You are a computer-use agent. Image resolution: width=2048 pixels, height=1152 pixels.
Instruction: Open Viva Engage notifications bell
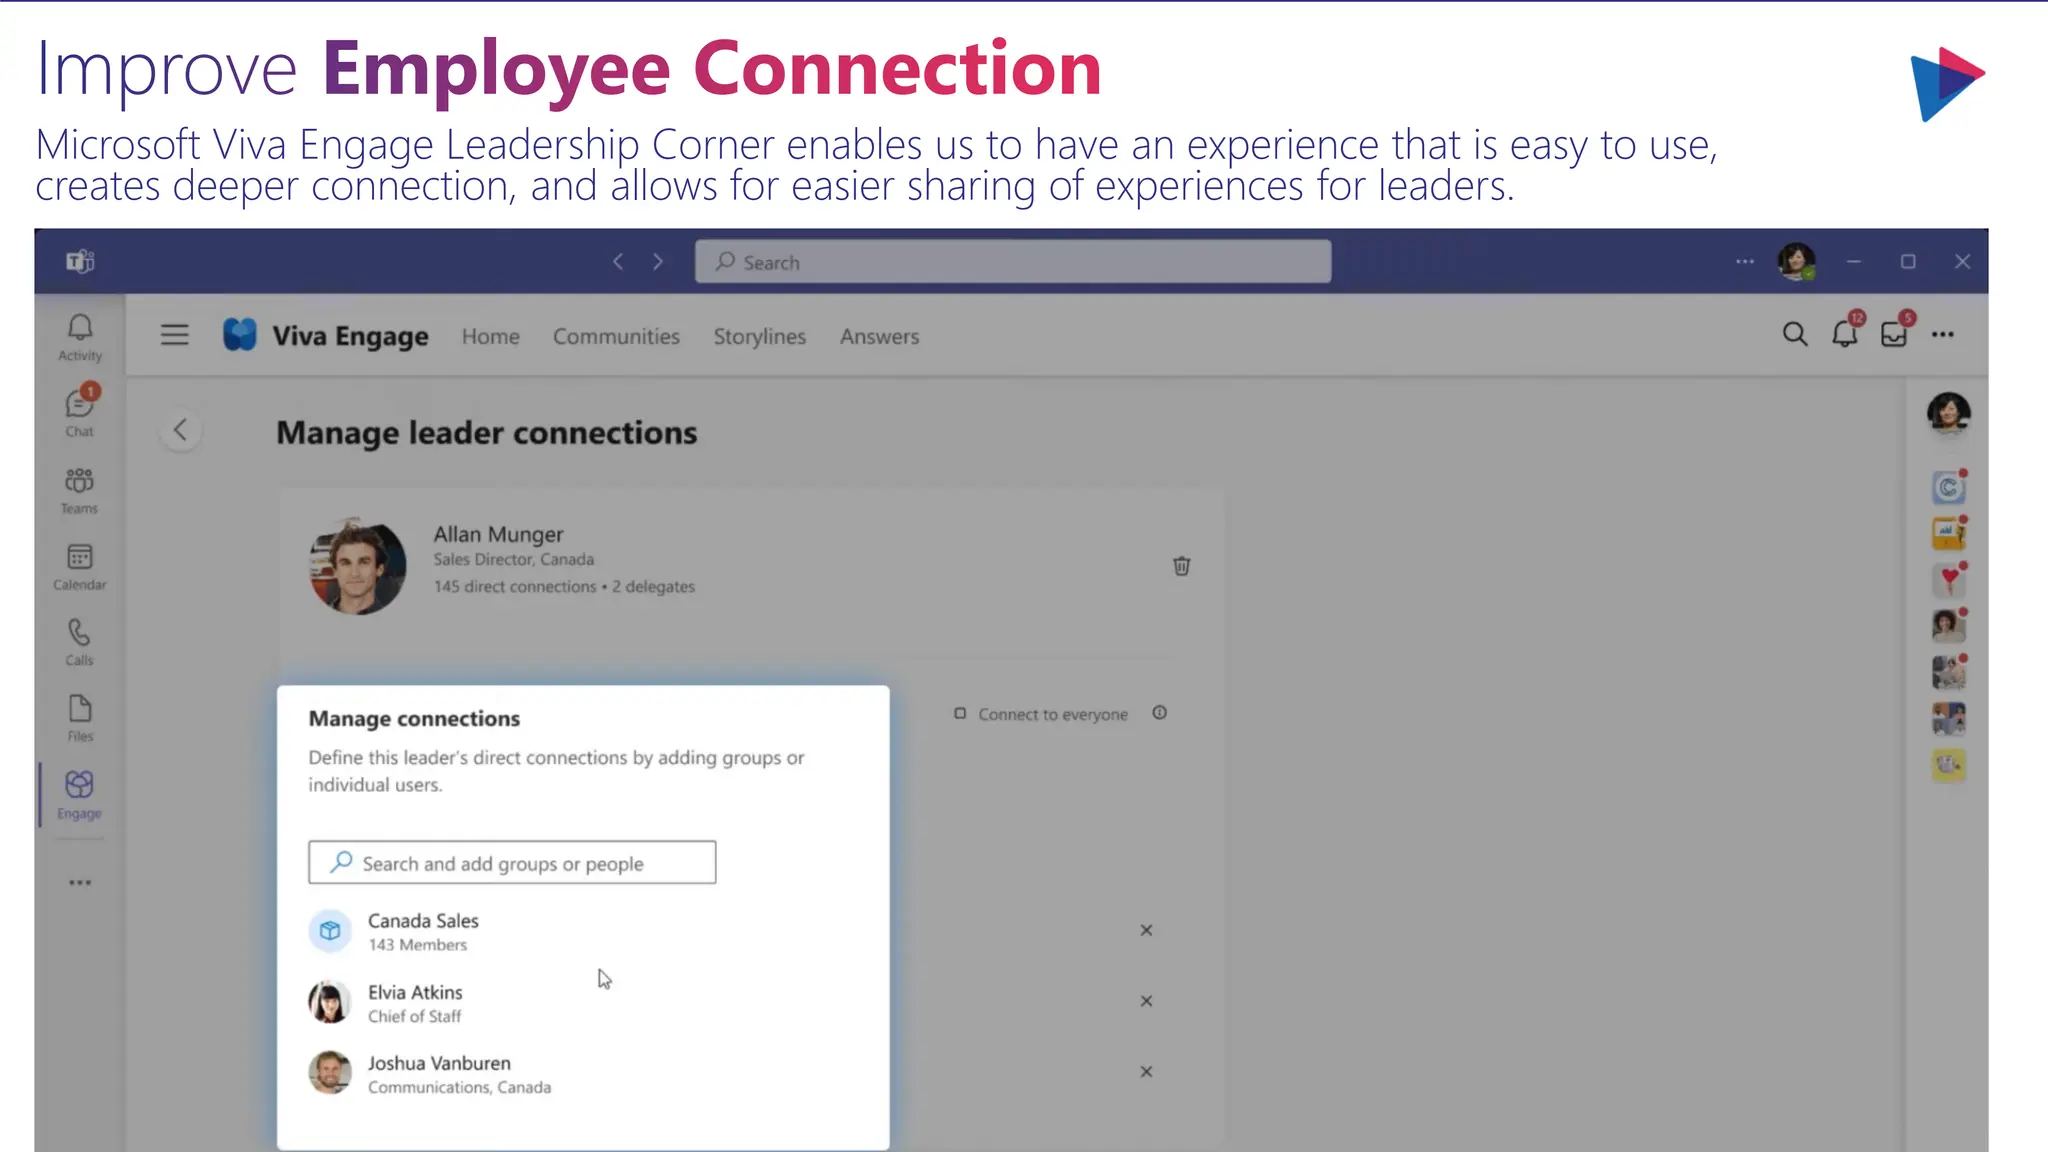click(1845, 334)
